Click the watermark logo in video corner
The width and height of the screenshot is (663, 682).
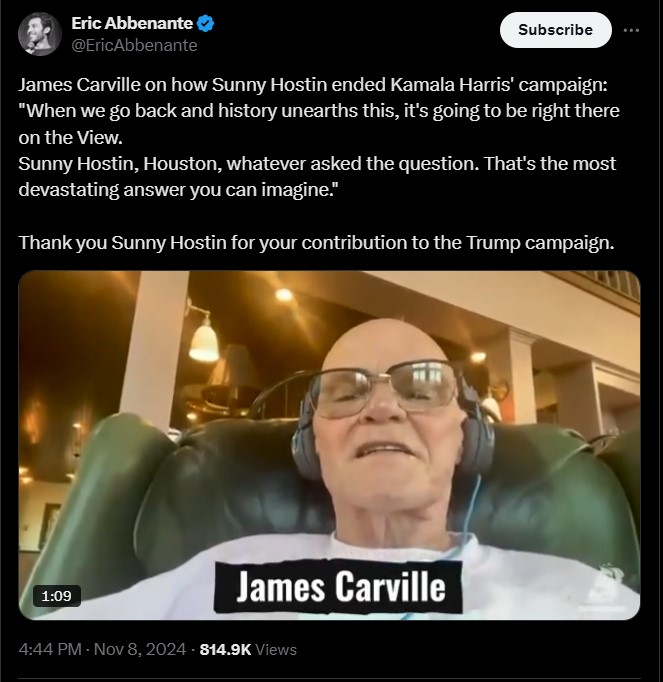(x=608, y=587)
